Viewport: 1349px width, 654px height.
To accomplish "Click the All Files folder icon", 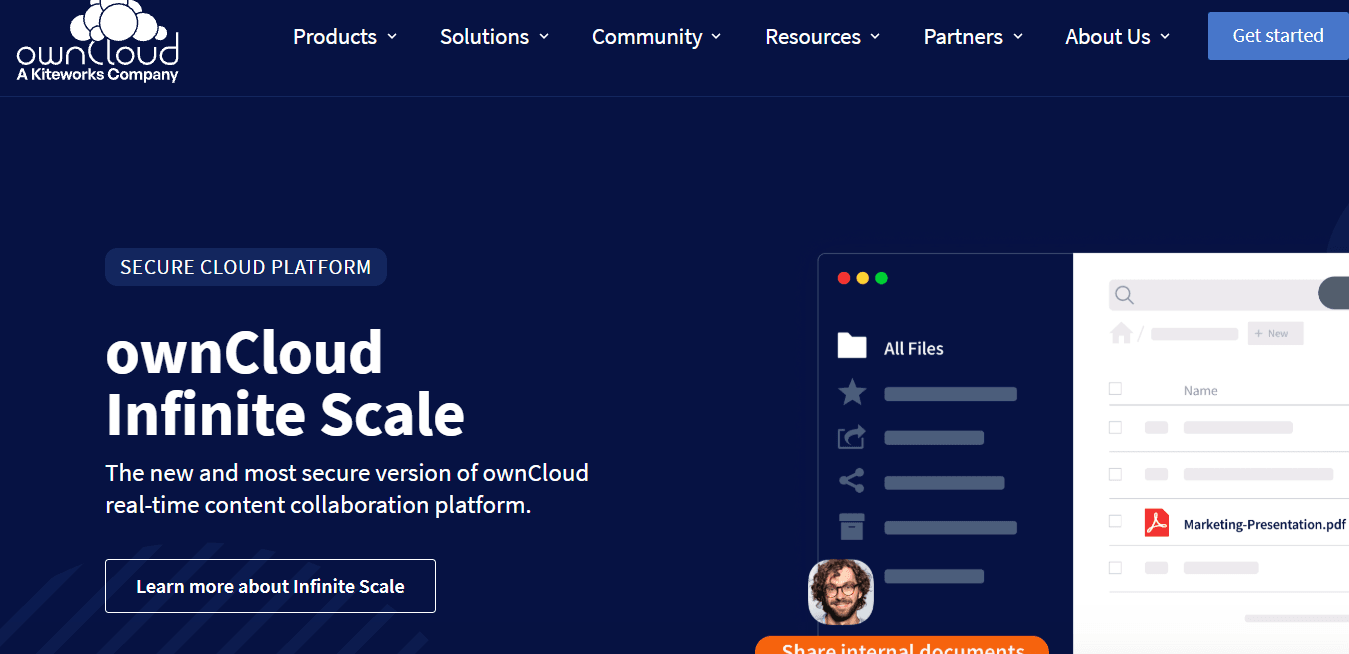I will [852, 346].
